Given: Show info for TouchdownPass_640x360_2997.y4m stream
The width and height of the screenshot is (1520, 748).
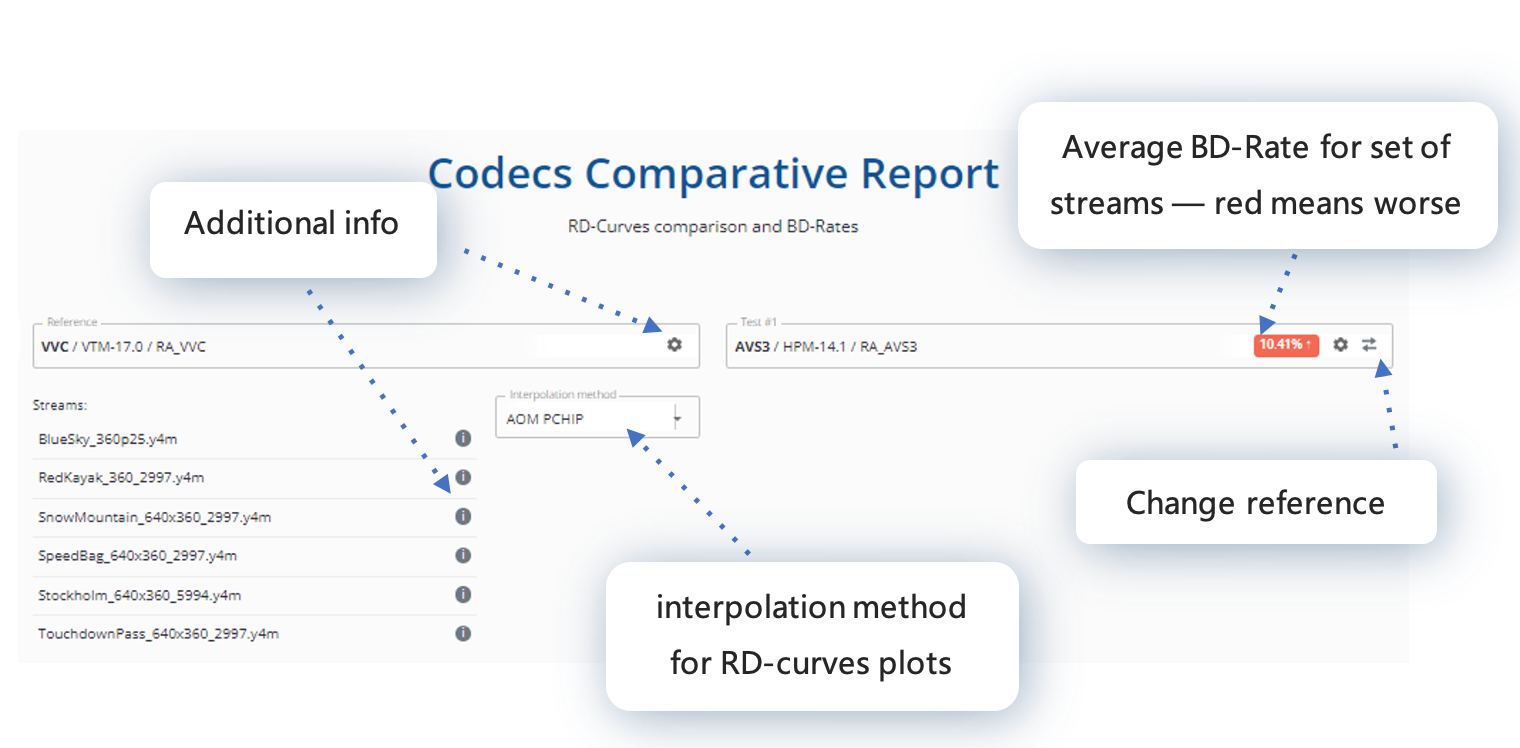Looking at the screenshot, I should [463, 633].
